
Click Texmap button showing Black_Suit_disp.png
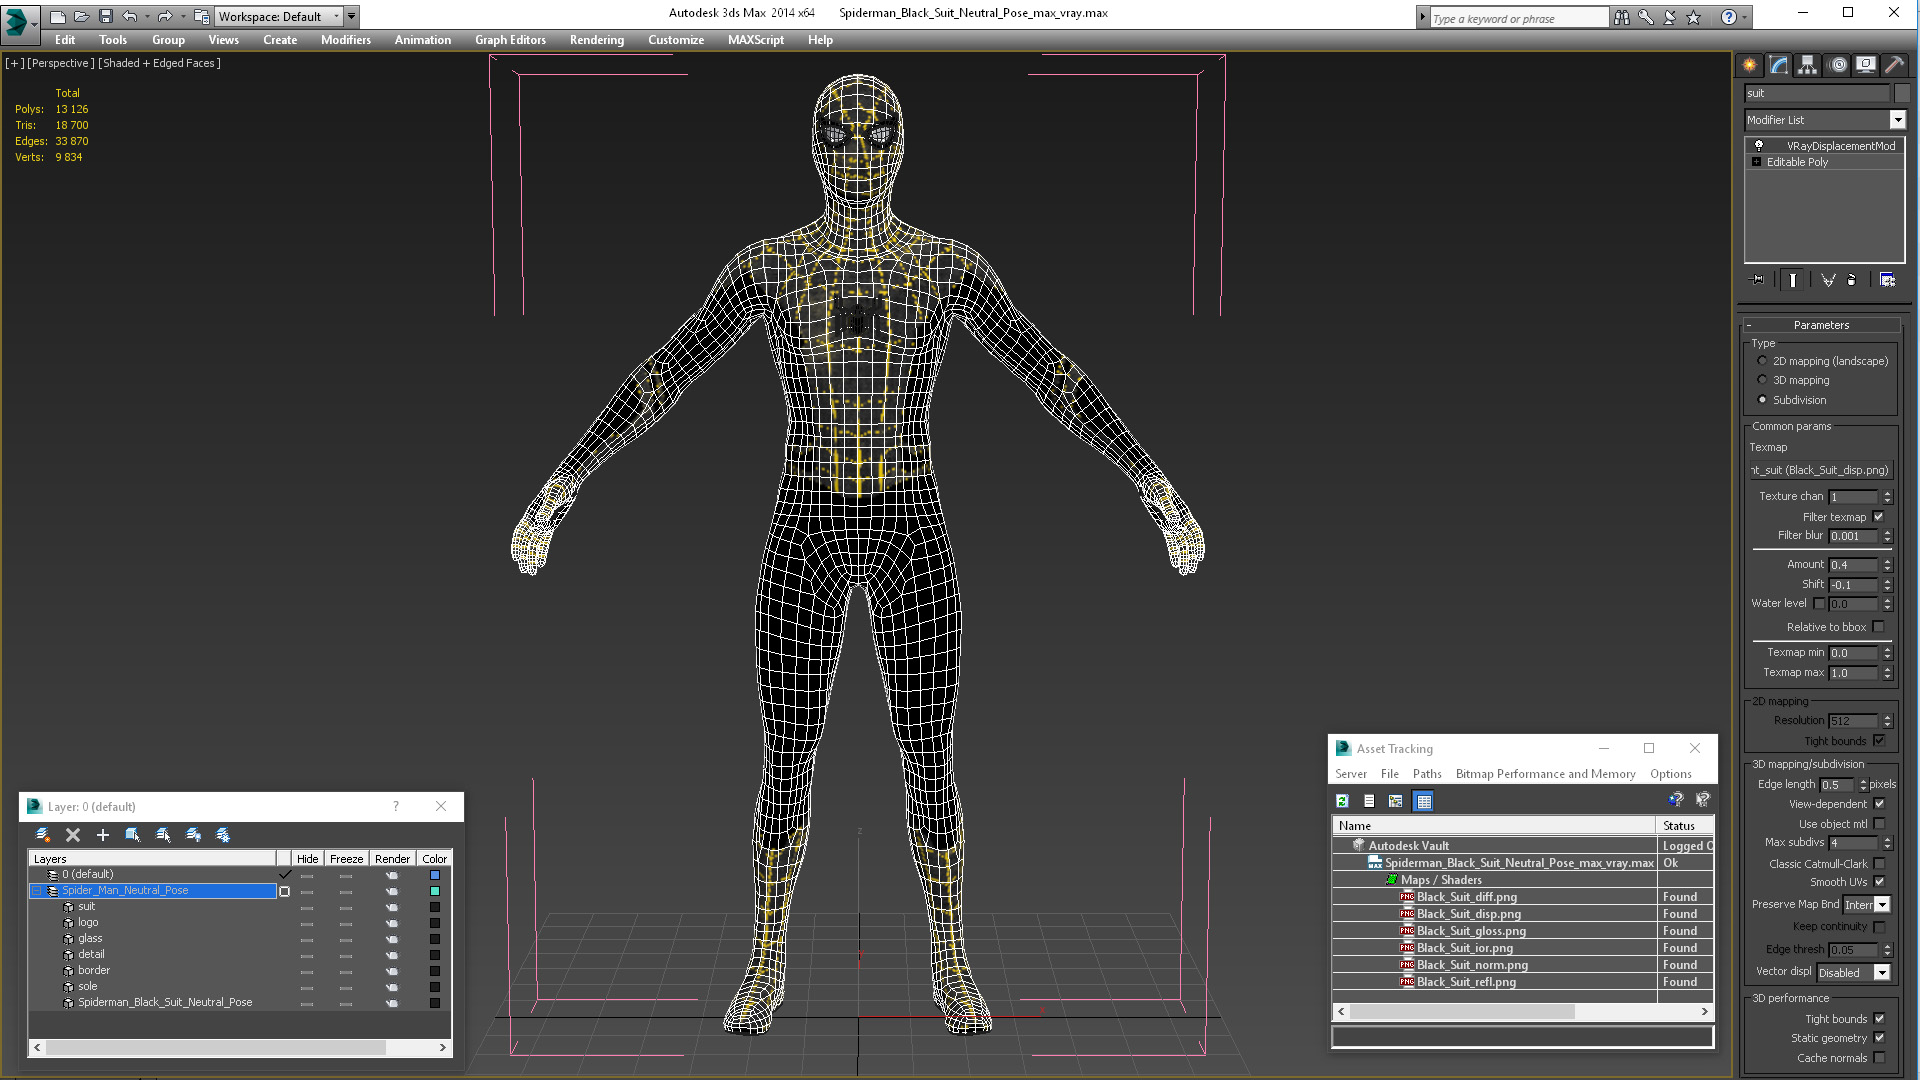pos(1820,470)
